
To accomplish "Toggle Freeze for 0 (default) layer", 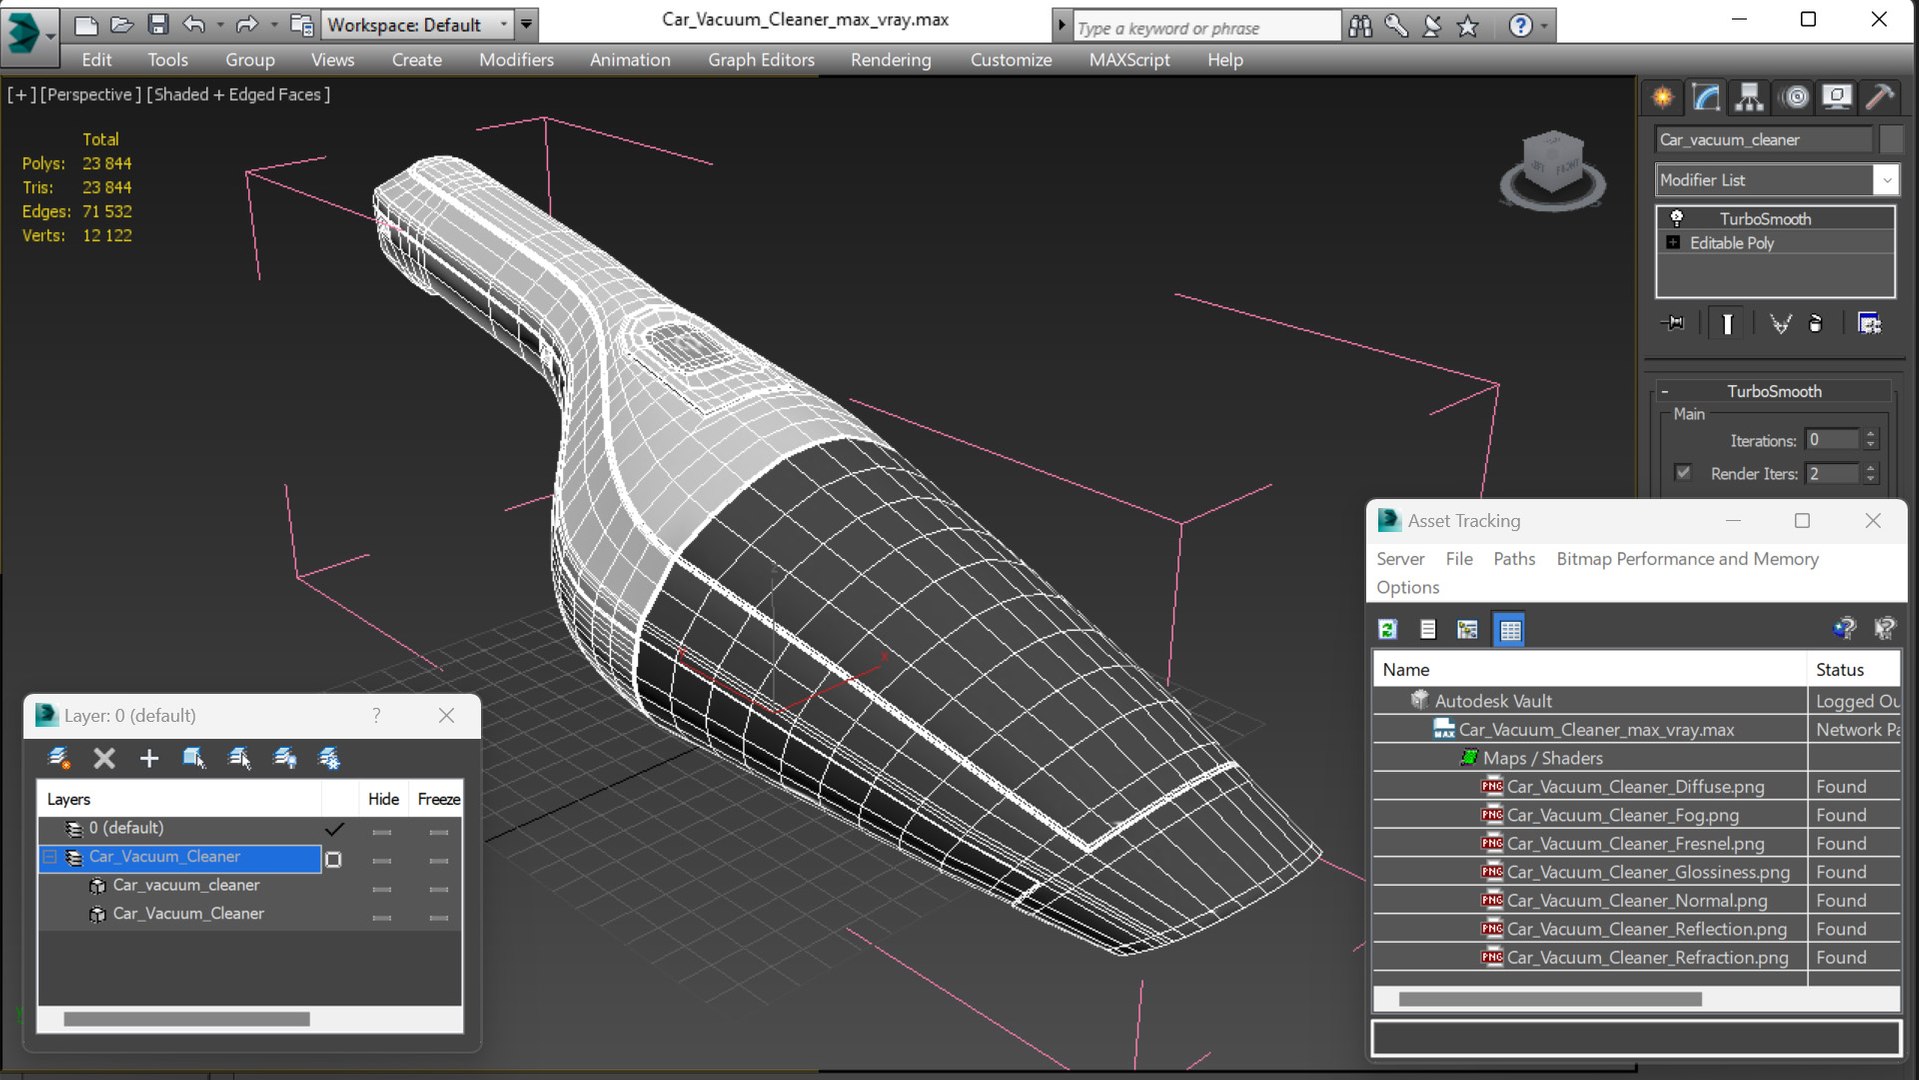I will [438, 831].
